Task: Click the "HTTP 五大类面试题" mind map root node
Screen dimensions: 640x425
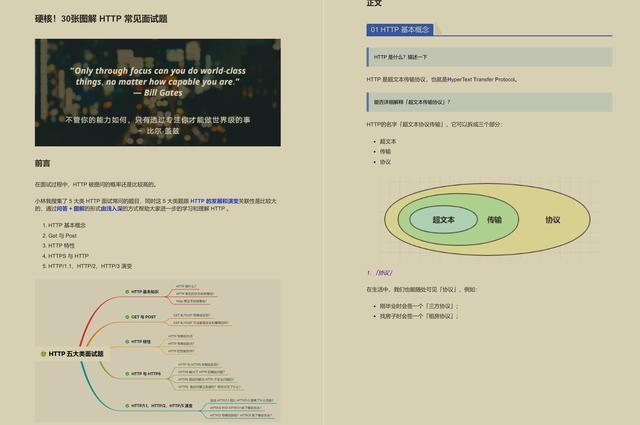Action: (x=73, y=354)
